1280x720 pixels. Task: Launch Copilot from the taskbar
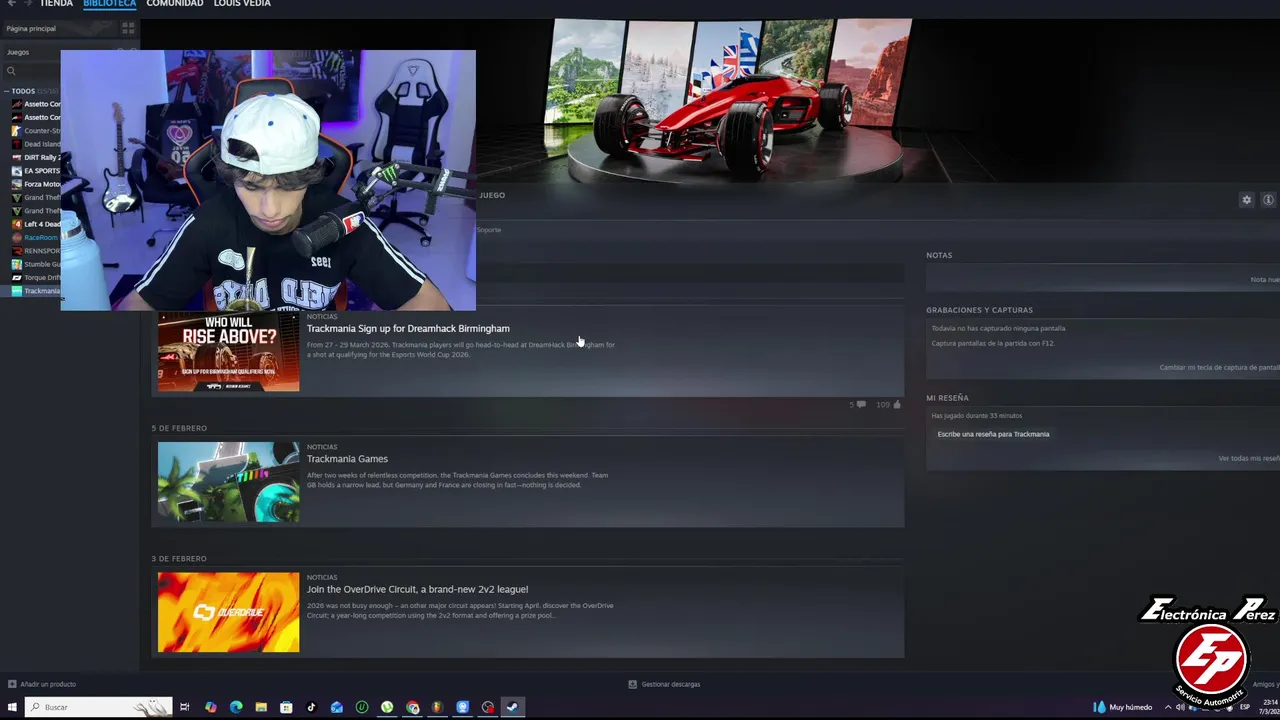point(210,707)
